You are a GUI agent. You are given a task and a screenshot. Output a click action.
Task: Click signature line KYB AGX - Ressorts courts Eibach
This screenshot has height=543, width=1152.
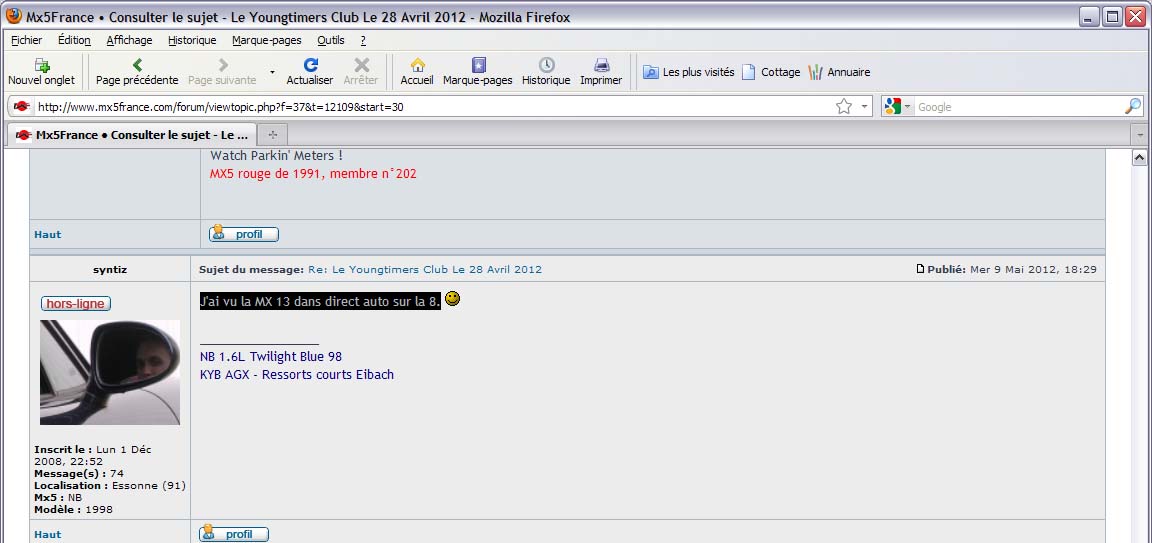[297, 375]
